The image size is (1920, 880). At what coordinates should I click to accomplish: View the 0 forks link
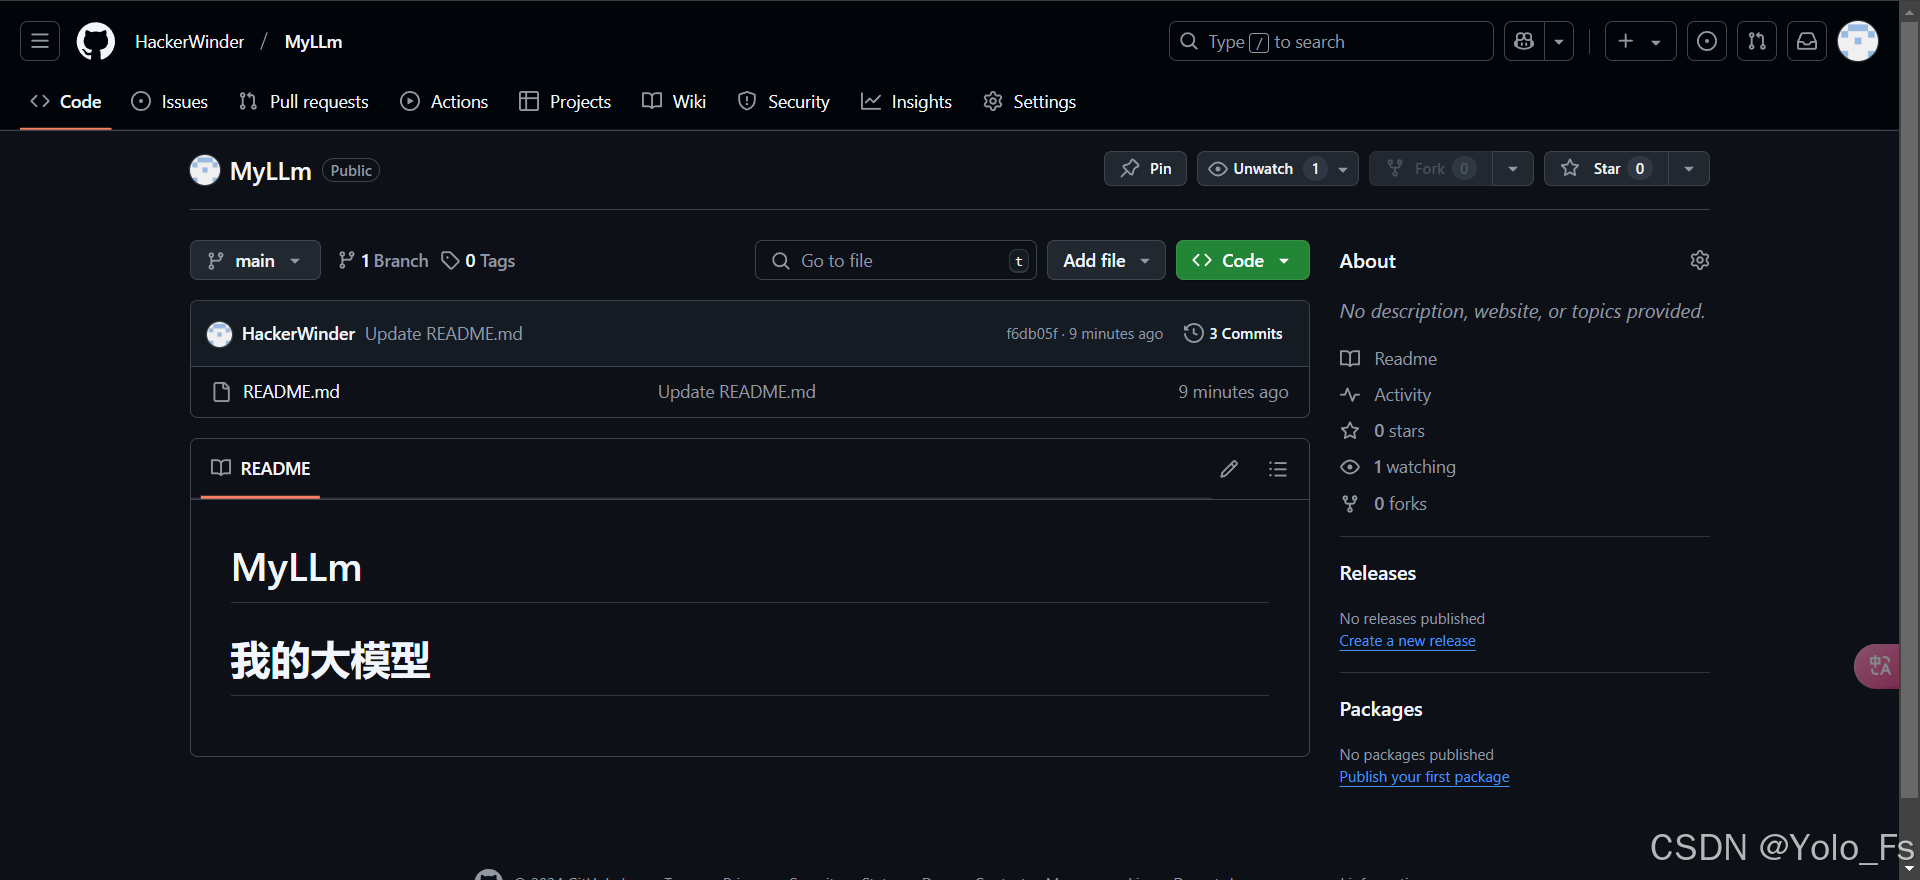coord(1384,503)
